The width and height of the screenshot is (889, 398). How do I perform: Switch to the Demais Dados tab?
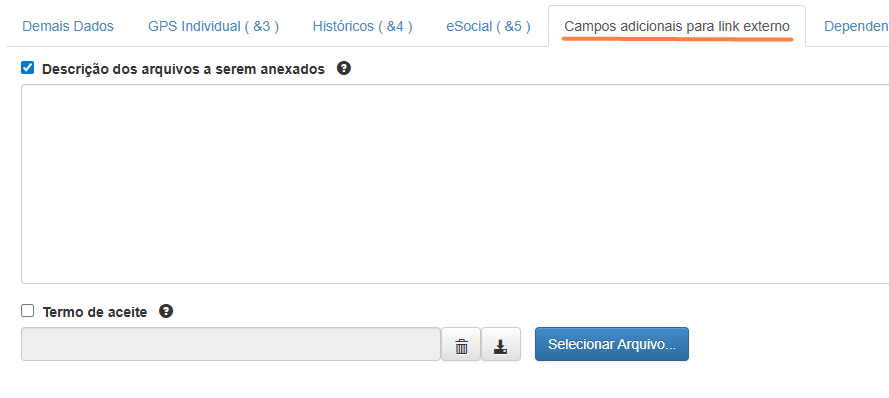tap(68, 26)
